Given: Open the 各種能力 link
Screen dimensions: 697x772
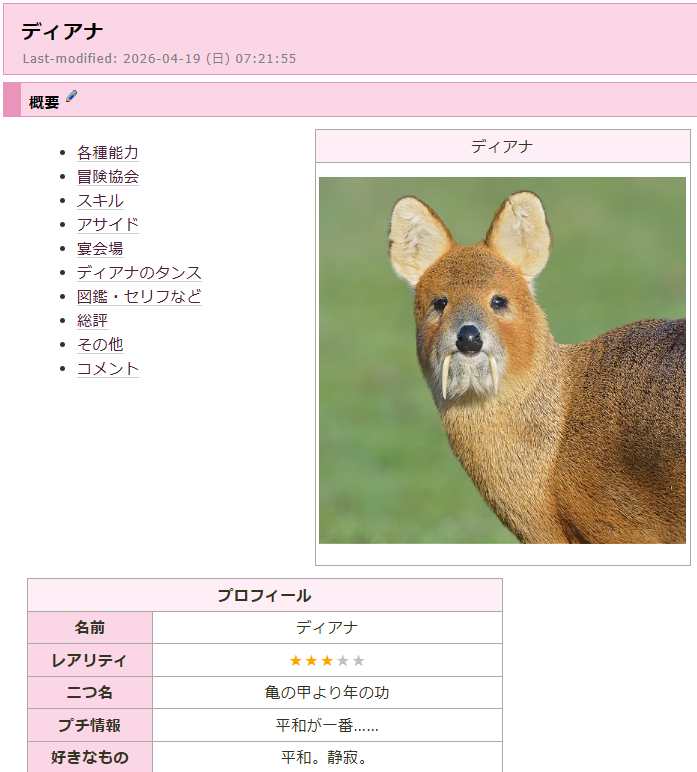Looking at the screenshot, I should [x=108, y=153].
